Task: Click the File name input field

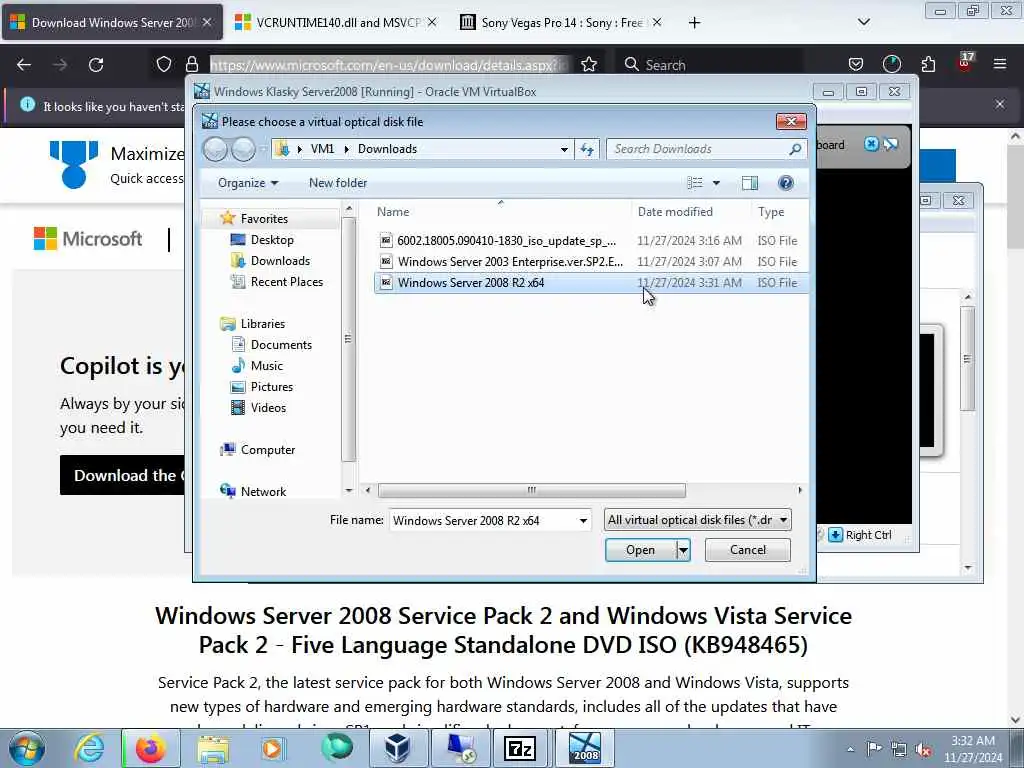Action: point(483,520)
